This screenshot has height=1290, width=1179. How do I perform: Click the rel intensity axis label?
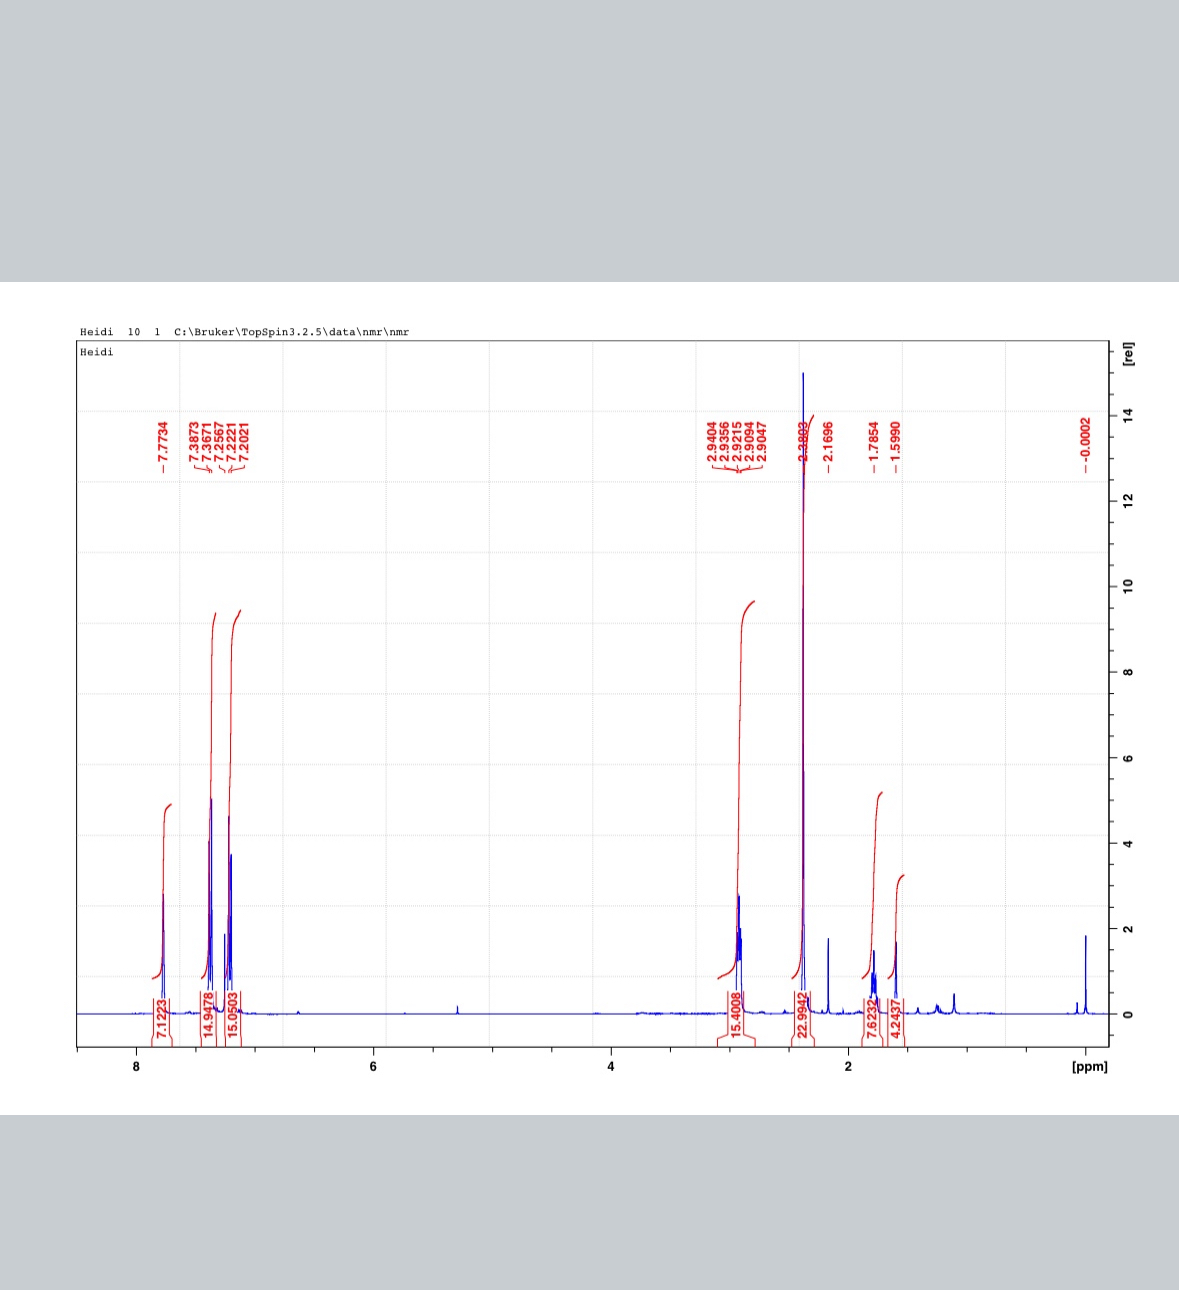(1128, 353)
